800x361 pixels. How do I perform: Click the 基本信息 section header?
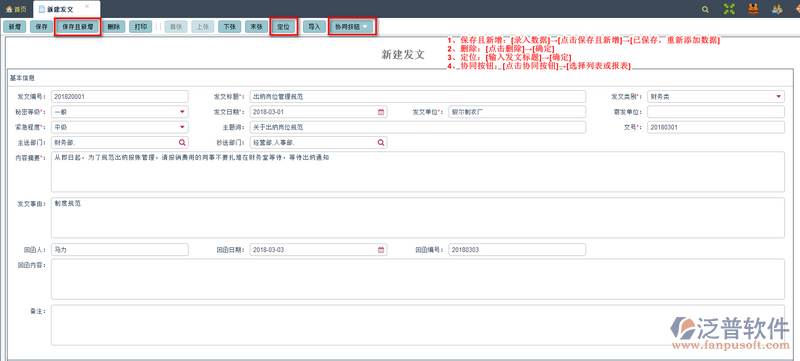coord(22,78)
